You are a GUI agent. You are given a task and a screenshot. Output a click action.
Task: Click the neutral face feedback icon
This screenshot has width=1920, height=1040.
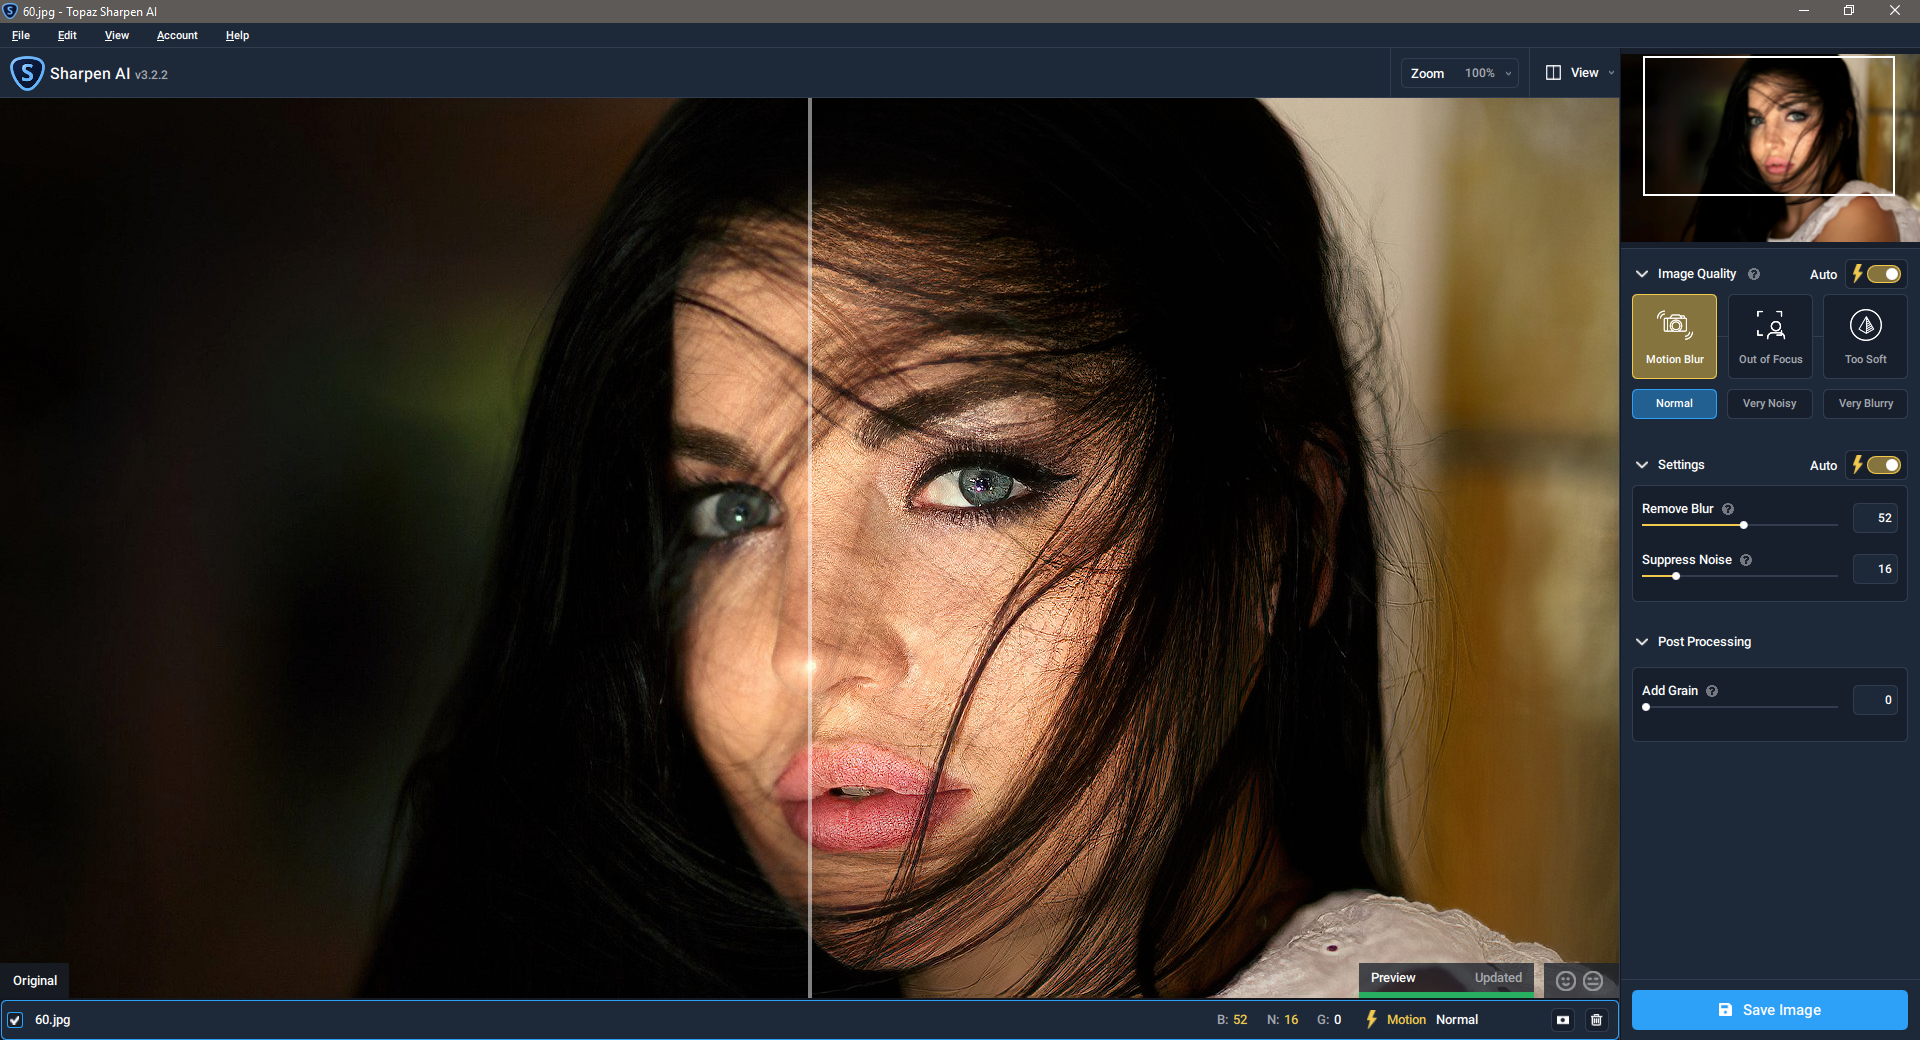(1593, 981)
